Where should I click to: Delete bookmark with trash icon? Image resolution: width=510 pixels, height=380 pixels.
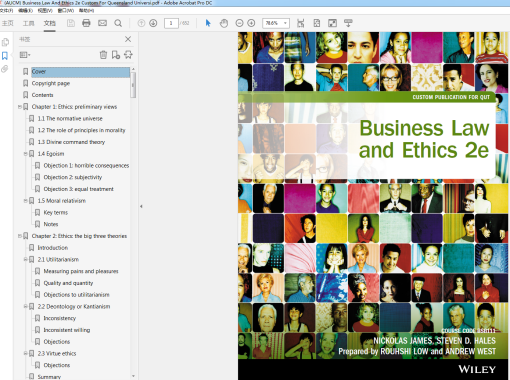click(103, 55)
